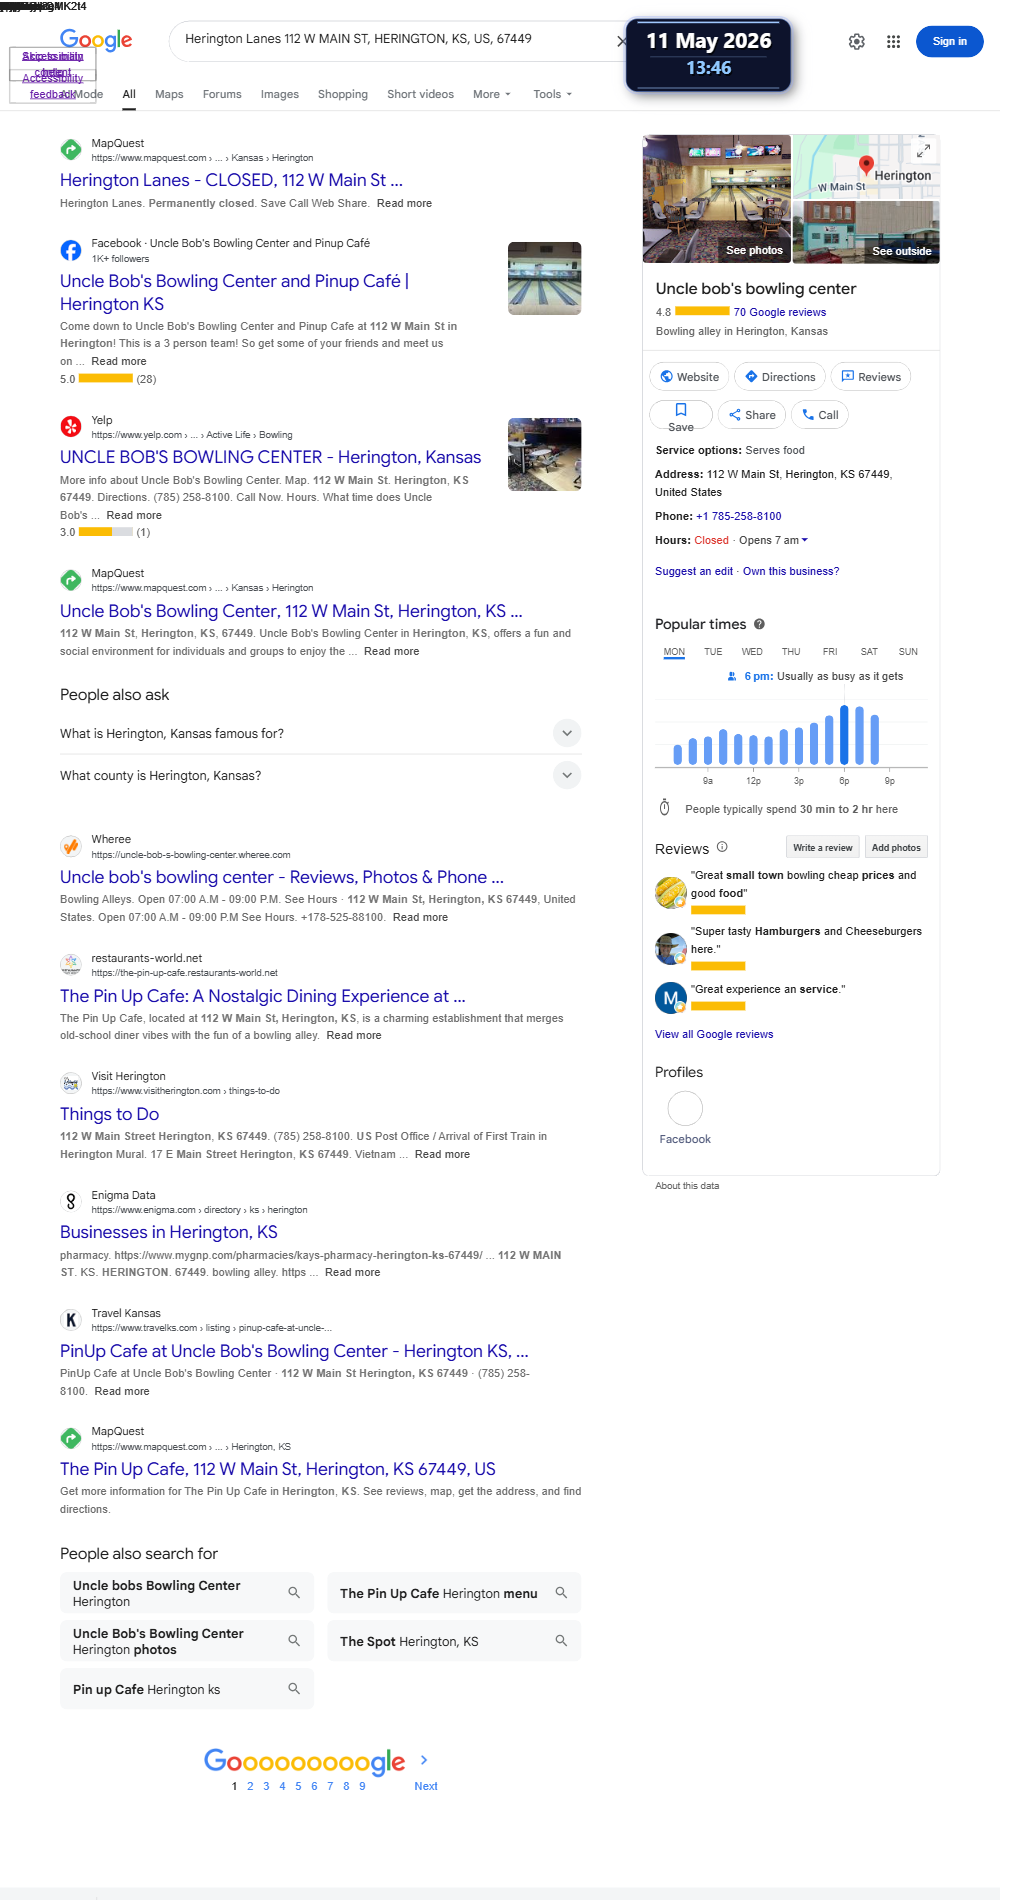Click the Sign in button

[x=950, y=41]
